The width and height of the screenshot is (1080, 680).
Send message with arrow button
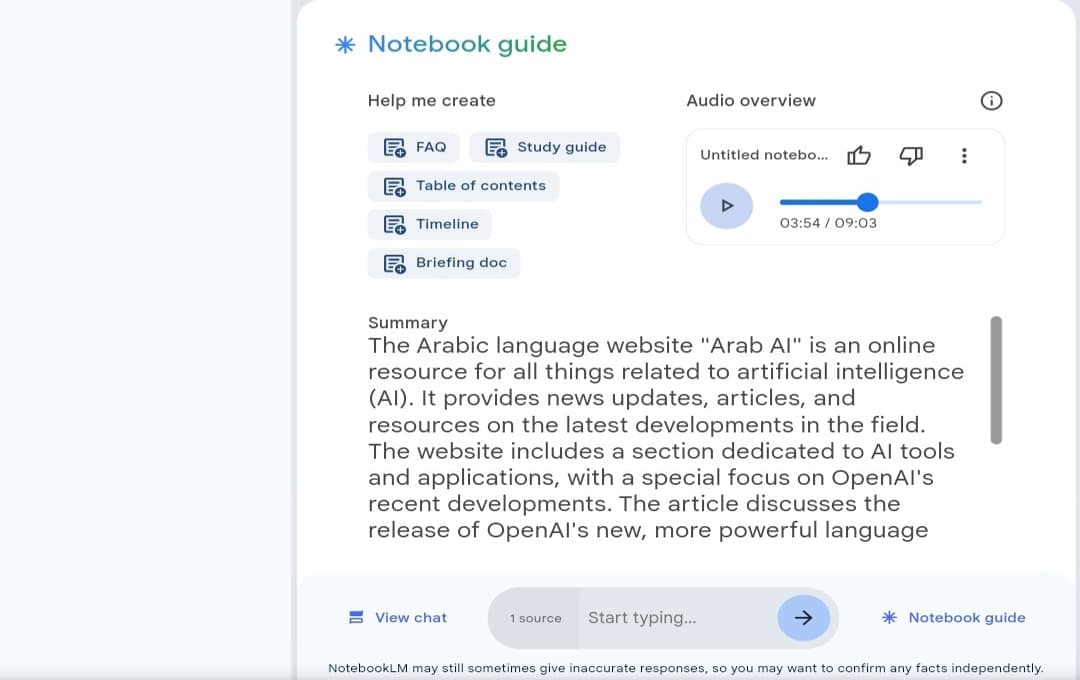(803, 618)
